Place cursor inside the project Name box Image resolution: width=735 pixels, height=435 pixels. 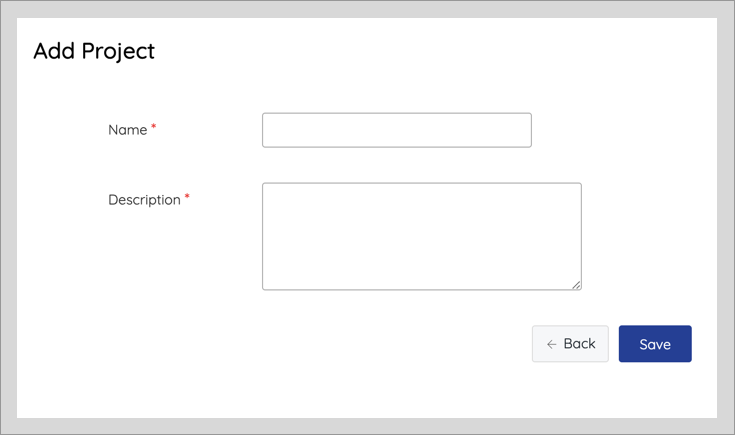(397, 130)
